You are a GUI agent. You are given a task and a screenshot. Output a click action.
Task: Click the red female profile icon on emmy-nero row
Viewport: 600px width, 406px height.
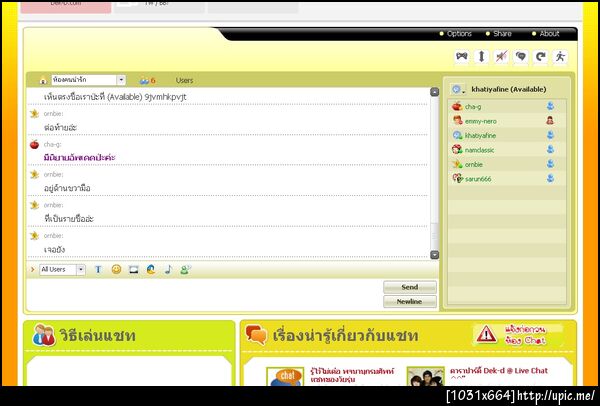[550, 121]
